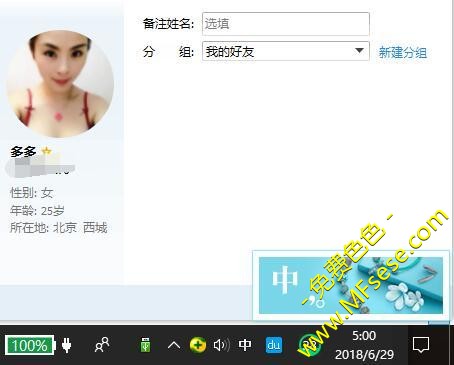Toggle the 中 input method indicator in taskbar
Image resolution: width=454 pixels, height=365 pixels.
(x=245, y=345)
